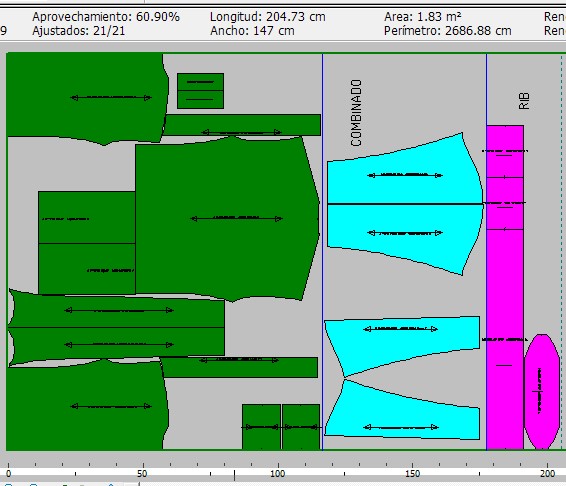Select the tall magenta rib strip

[505, 287]
